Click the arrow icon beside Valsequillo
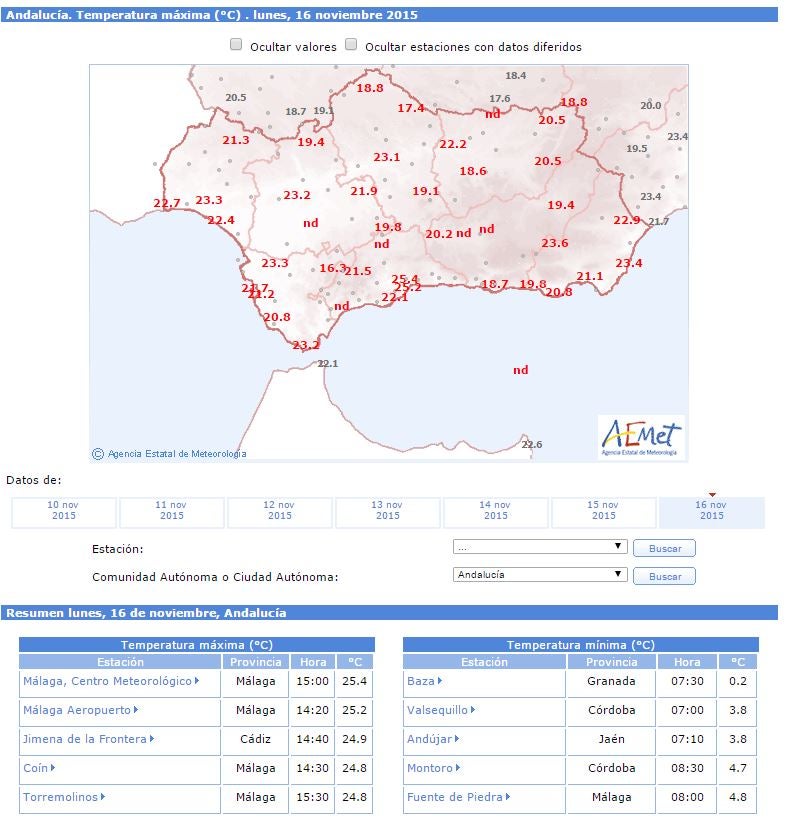 click(x=472, y=710)
